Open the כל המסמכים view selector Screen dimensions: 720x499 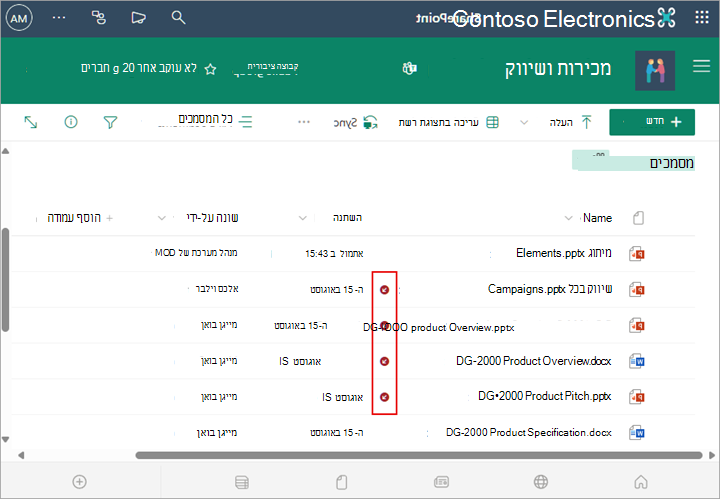click(x=205, y=120)
